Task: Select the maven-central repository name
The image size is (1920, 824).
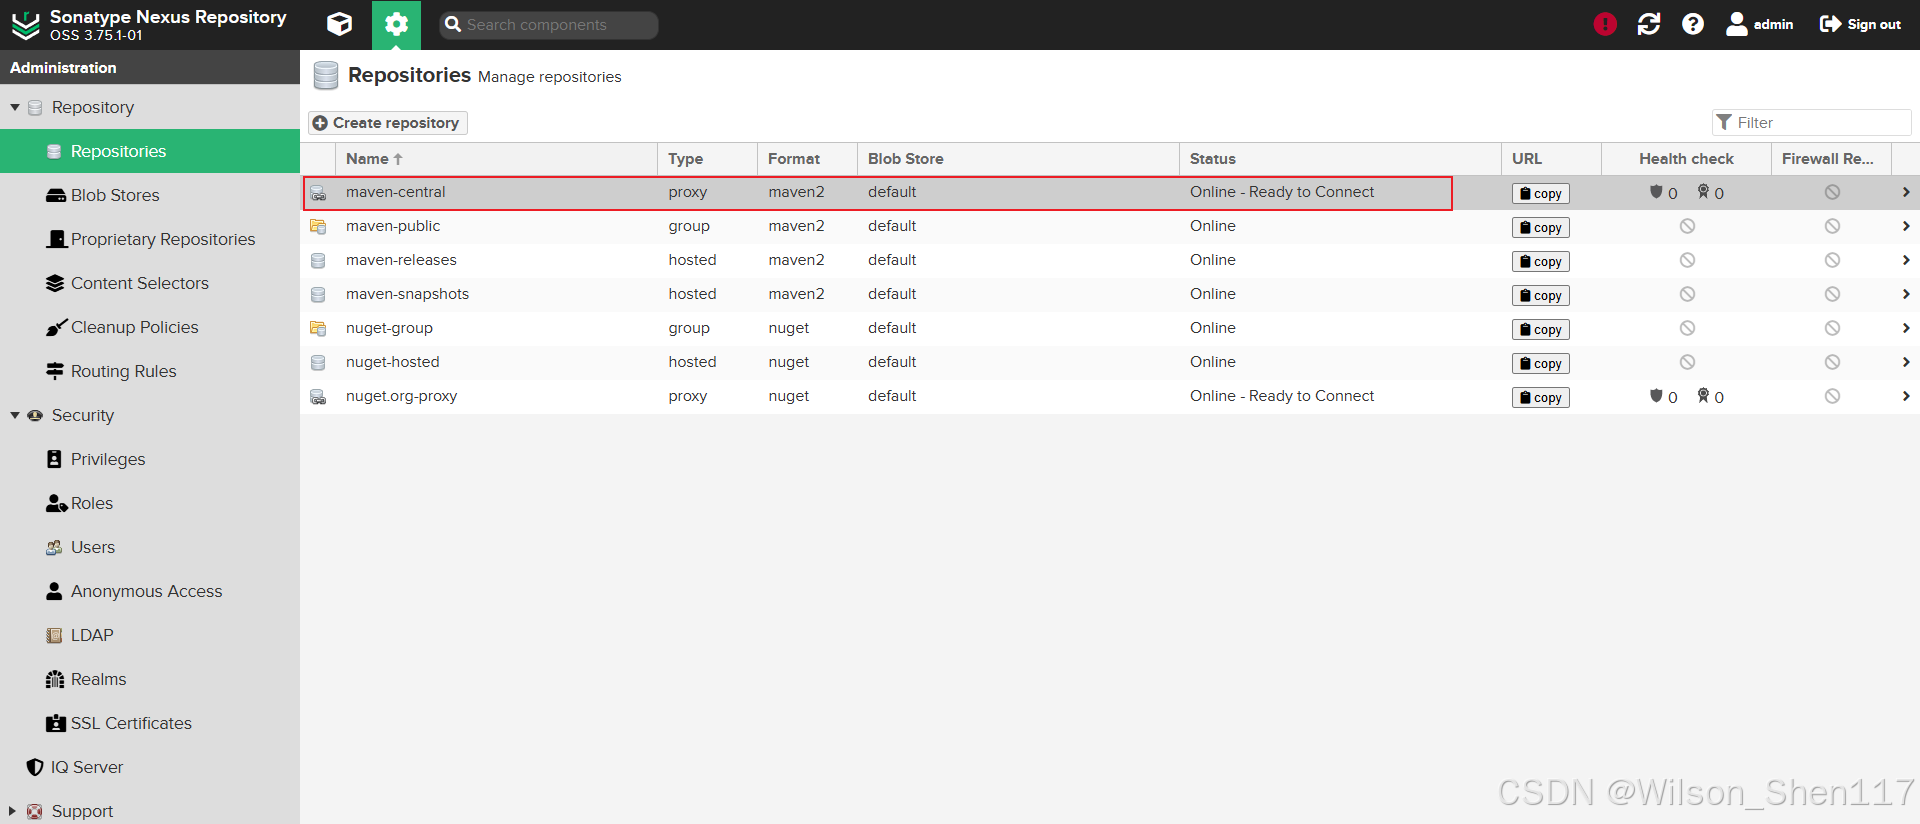Action: coord(396,192)
